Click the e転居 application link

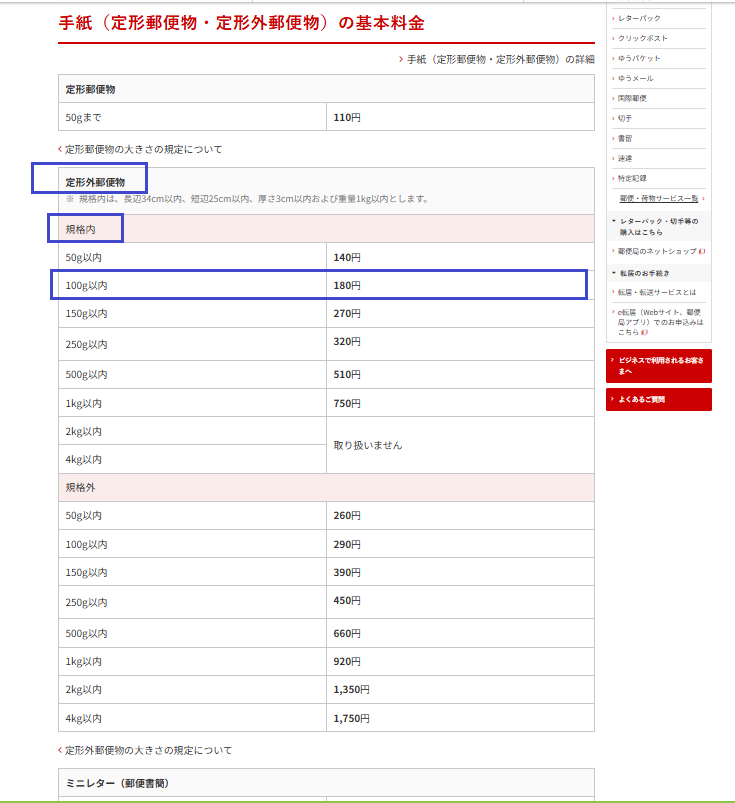[x=660, y=322]
